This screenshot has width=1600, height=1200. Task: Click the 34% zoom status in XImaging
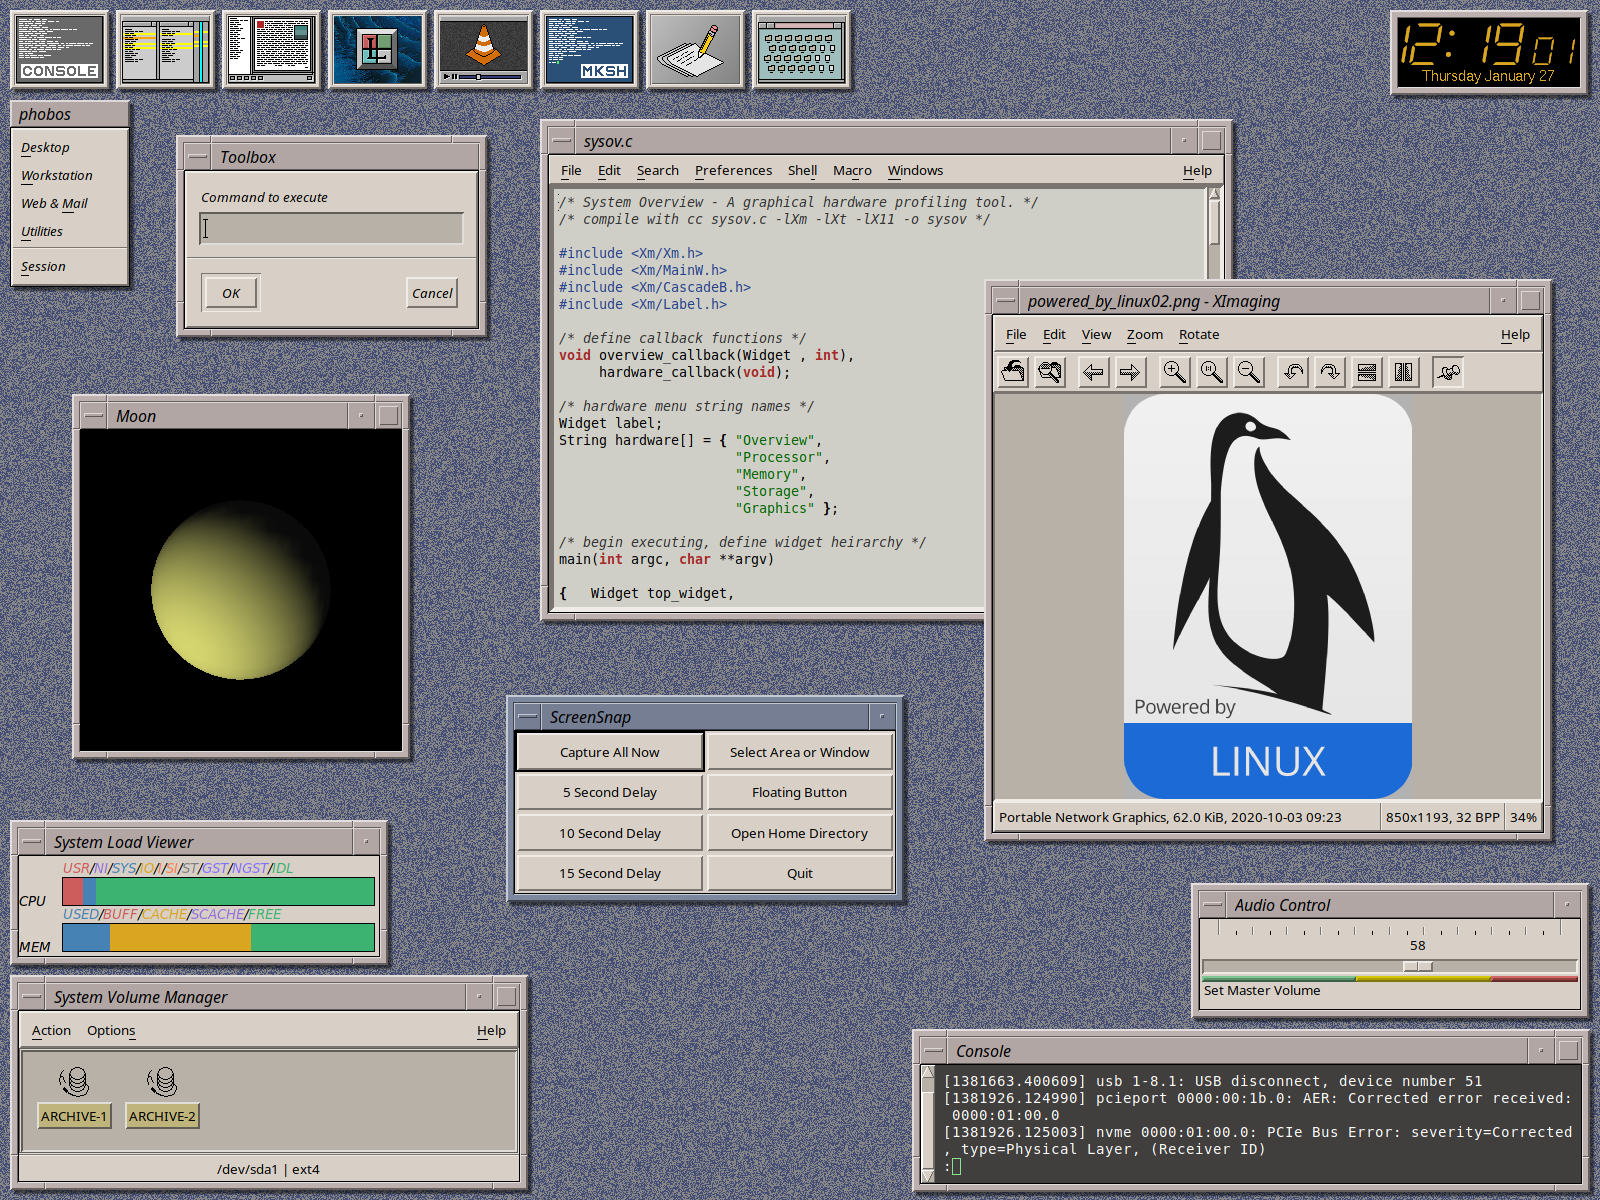click(x=1523, y=817)
